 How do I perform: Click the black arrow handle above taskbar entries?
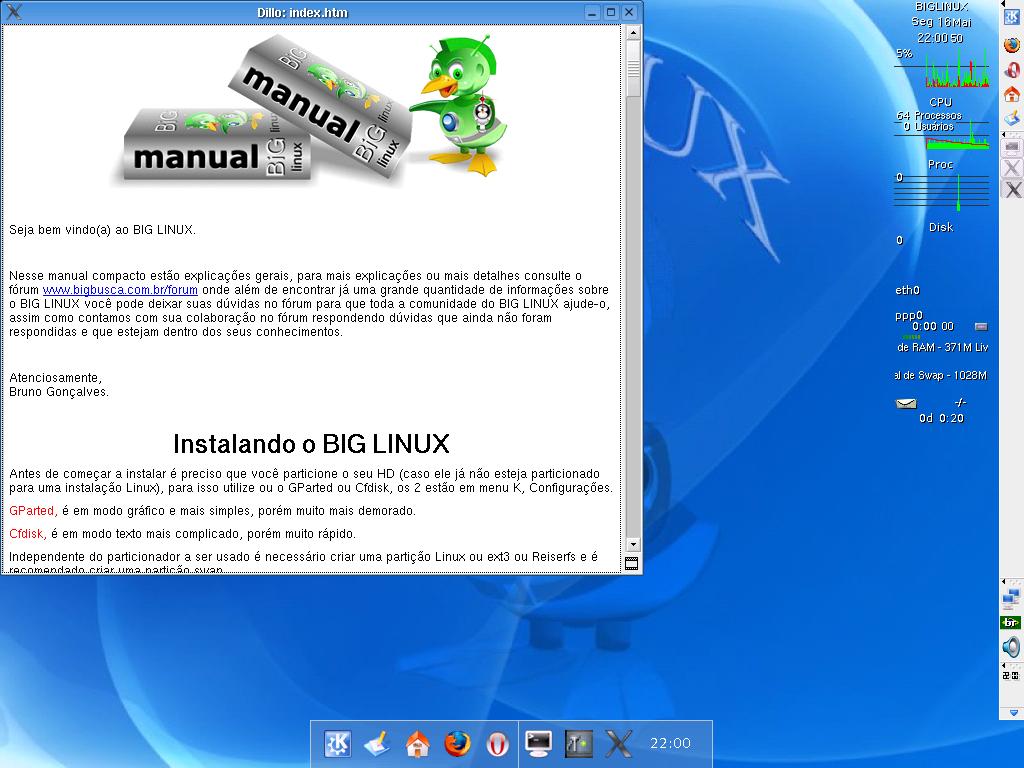tap(1003, 135)
